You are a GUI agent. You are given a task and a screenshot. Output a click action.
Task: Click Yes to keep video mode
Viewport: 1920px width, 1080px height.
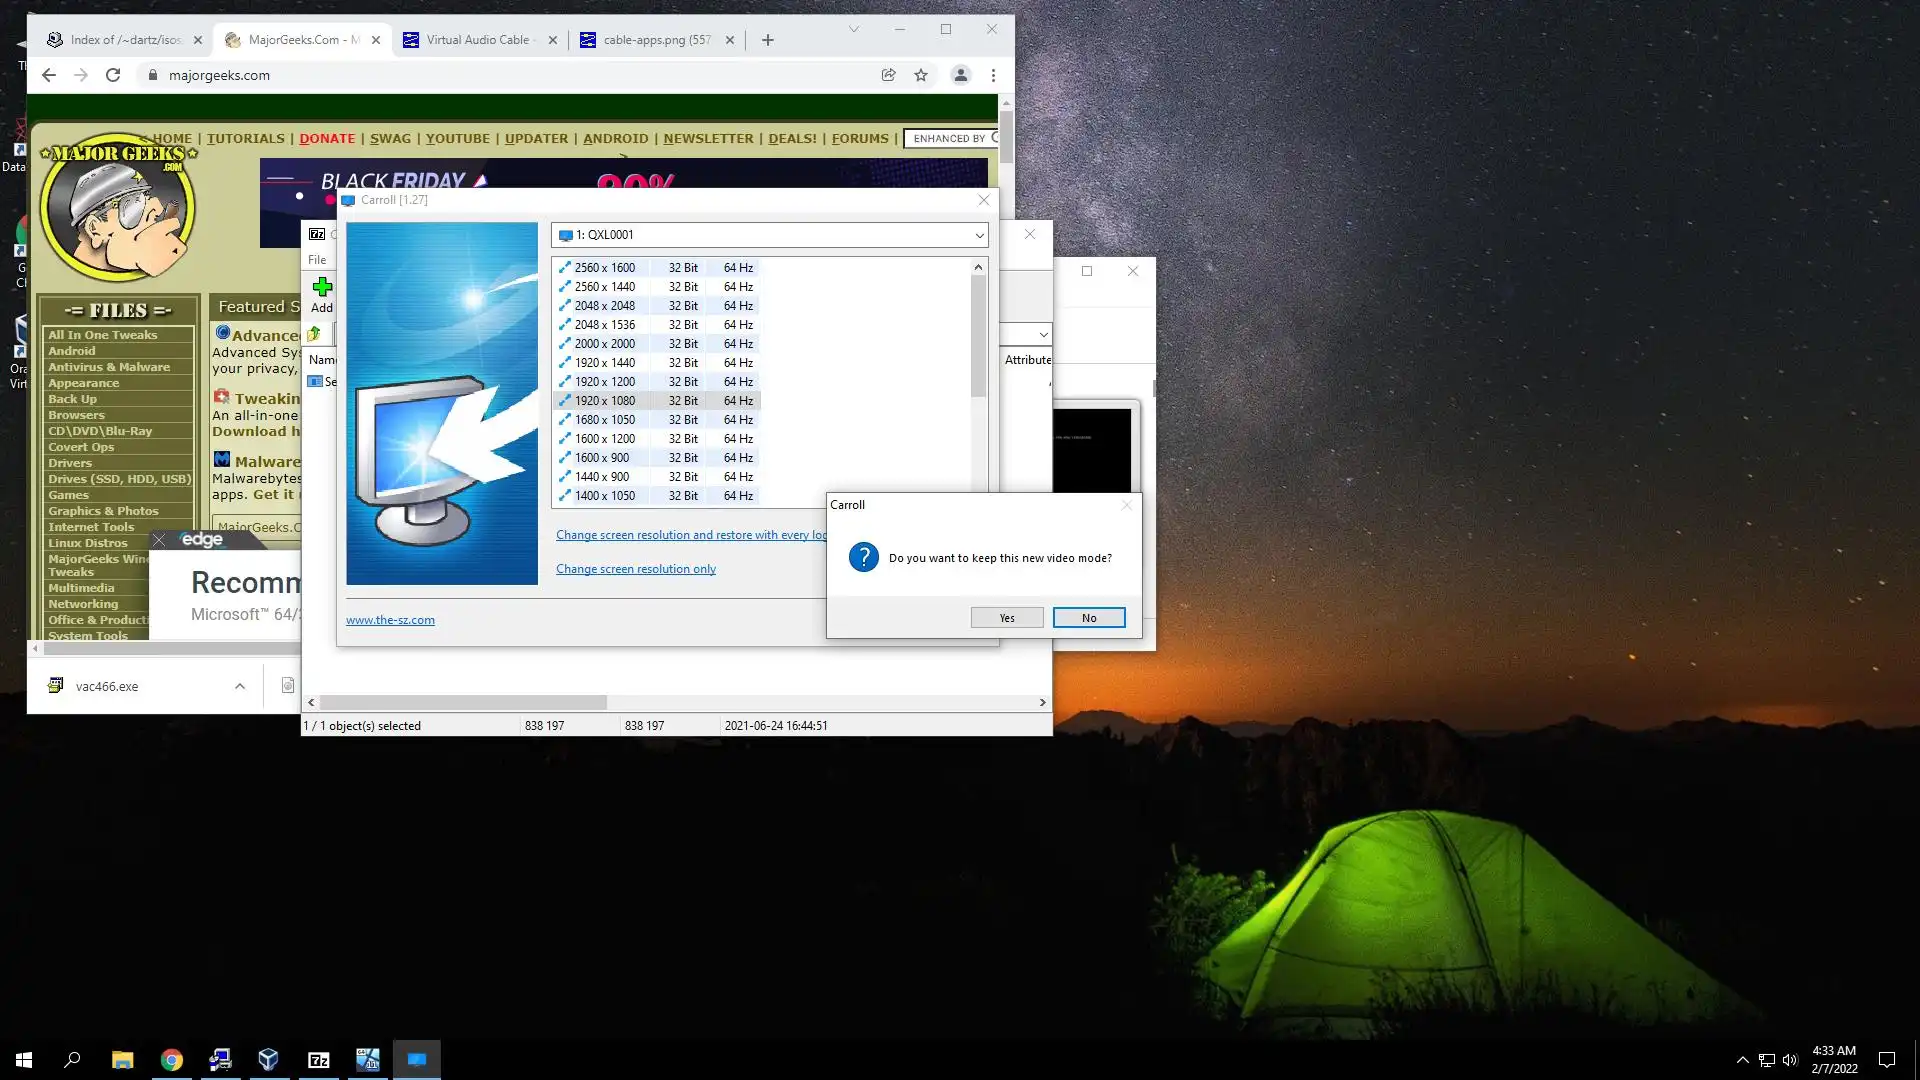coord(1006,618)
